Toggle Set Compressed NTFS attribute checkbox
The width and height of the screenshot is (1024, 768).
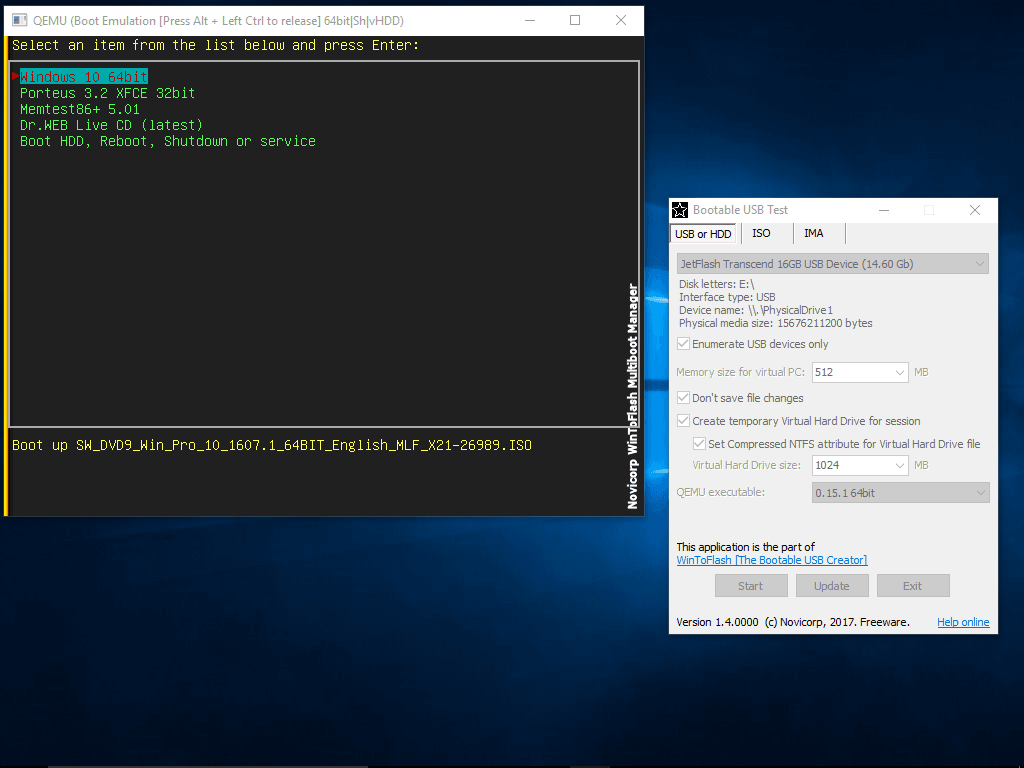699,443
